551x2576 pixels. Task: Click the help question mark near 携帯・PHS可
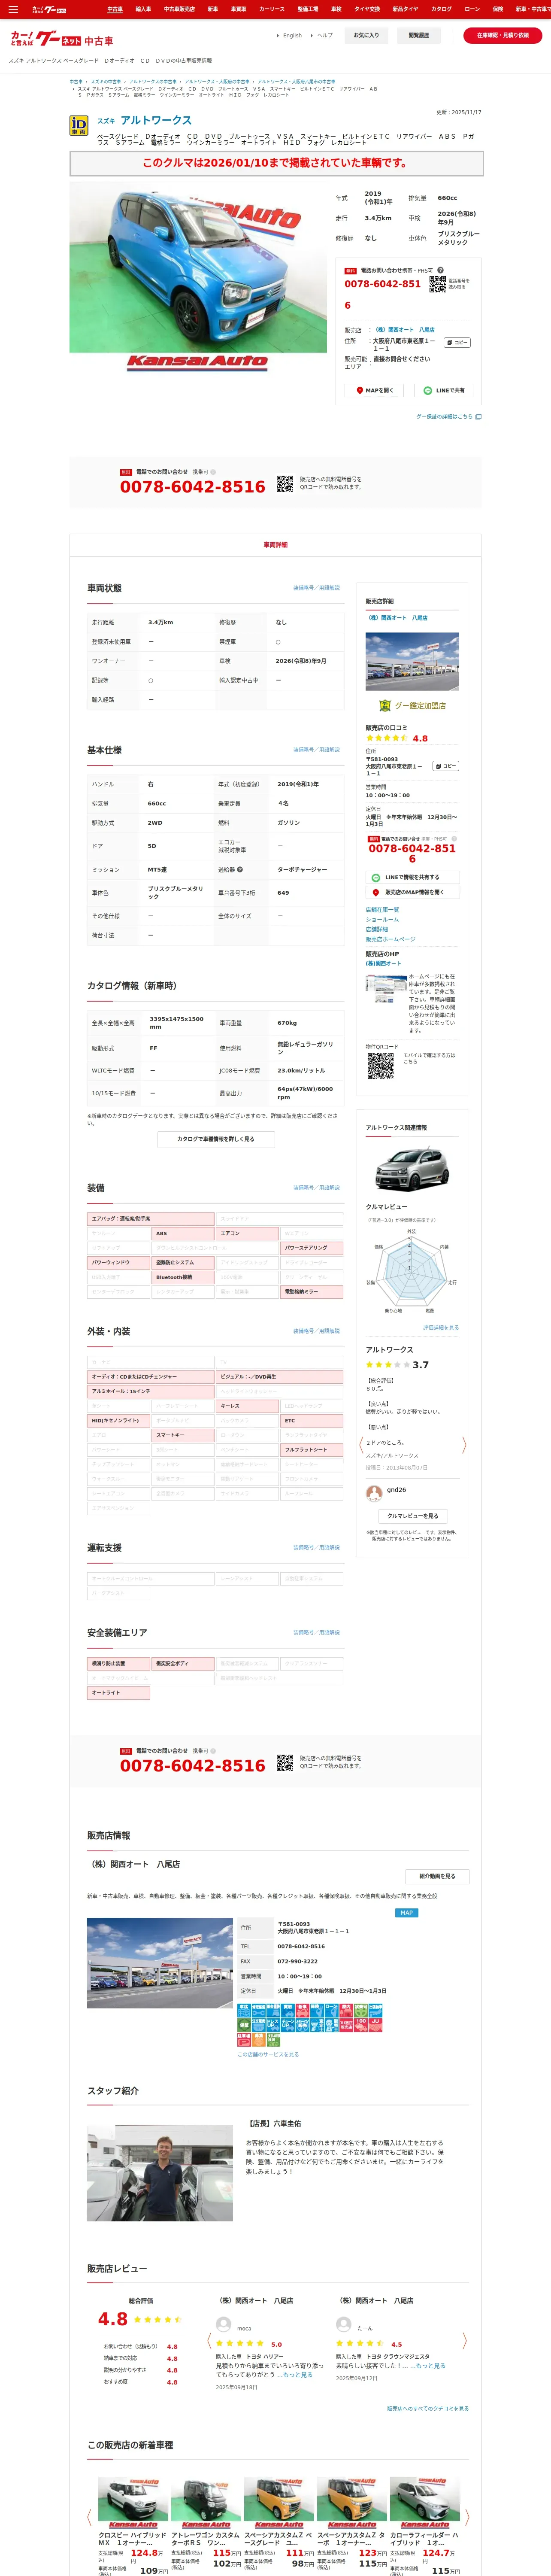(x=440, y=270)
